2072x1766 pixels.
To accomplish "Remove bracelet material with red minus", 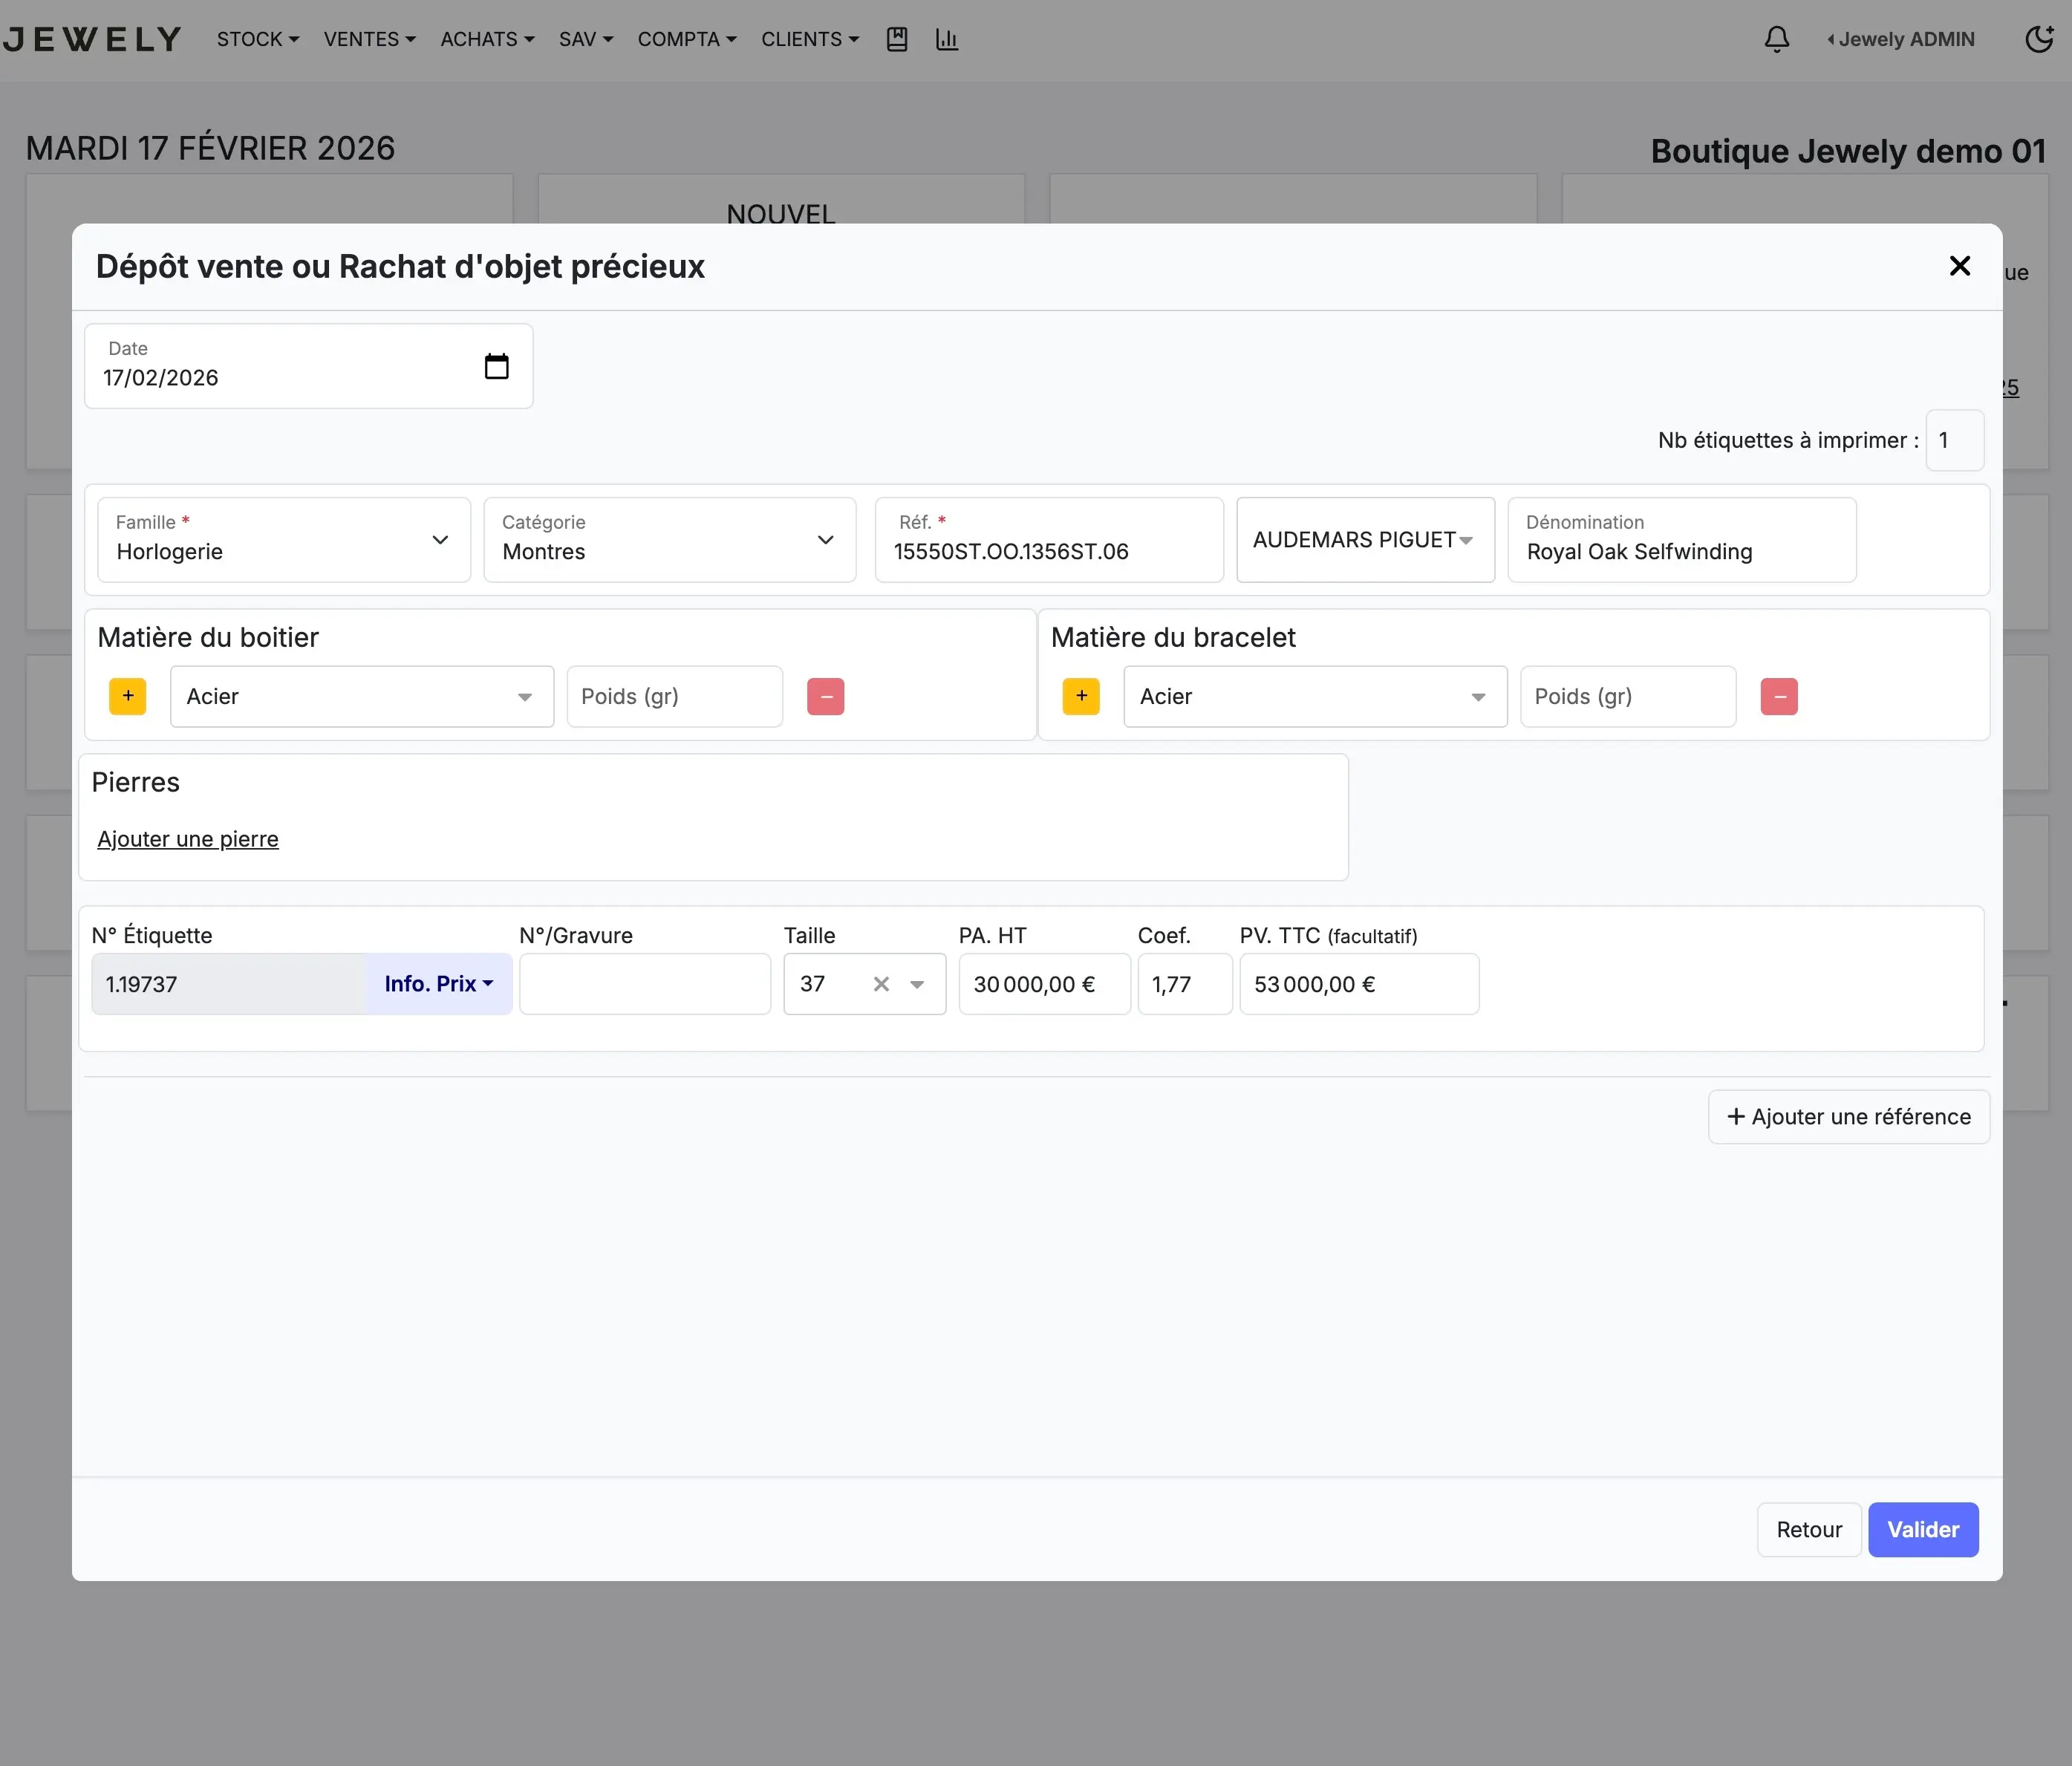I will (x=1779, y=696).
